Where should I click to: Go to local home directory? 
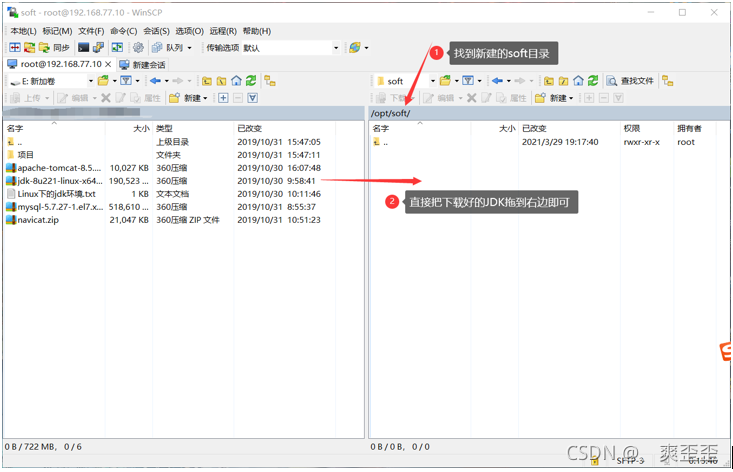click(x=237, y=81)
